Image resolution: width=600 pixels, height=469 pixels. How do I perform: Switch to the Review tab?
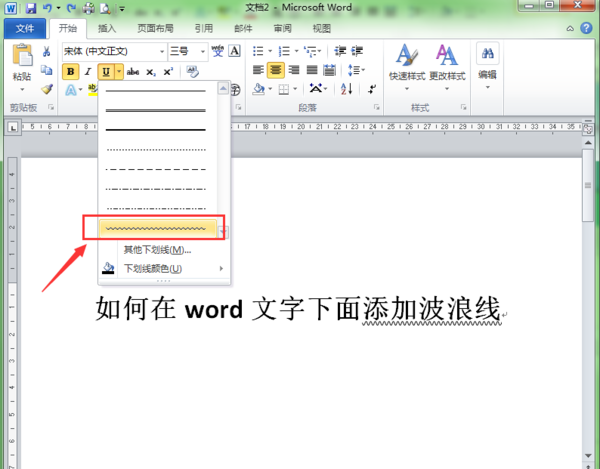[x=282, y=28]
